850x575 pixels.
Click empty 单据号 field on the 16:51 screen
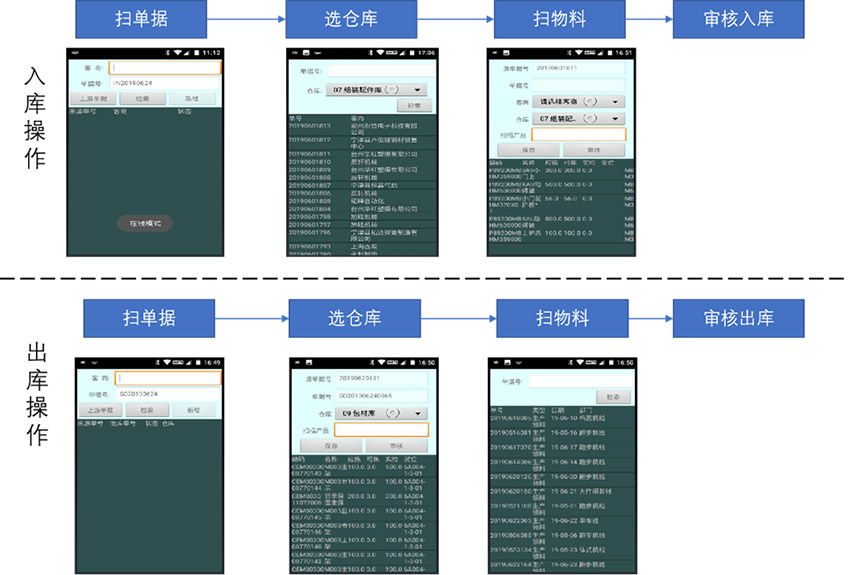(x=578, y=85)
